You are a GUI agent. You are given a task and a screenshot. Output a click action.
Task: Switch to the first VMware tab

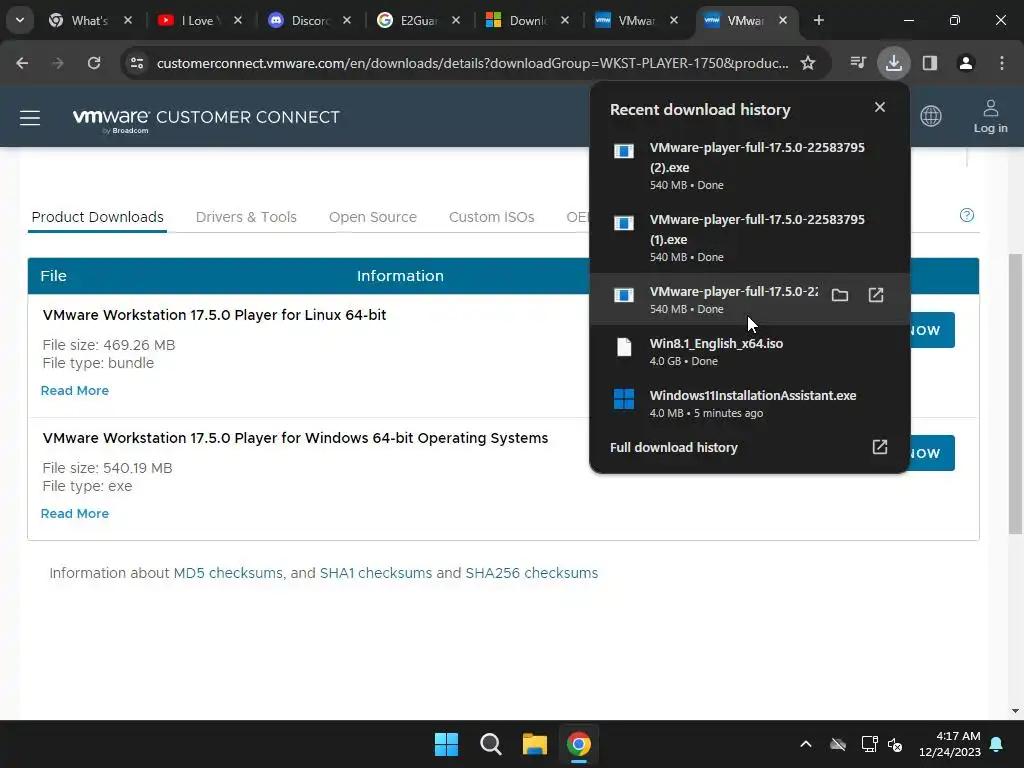[x=635, y=21]
